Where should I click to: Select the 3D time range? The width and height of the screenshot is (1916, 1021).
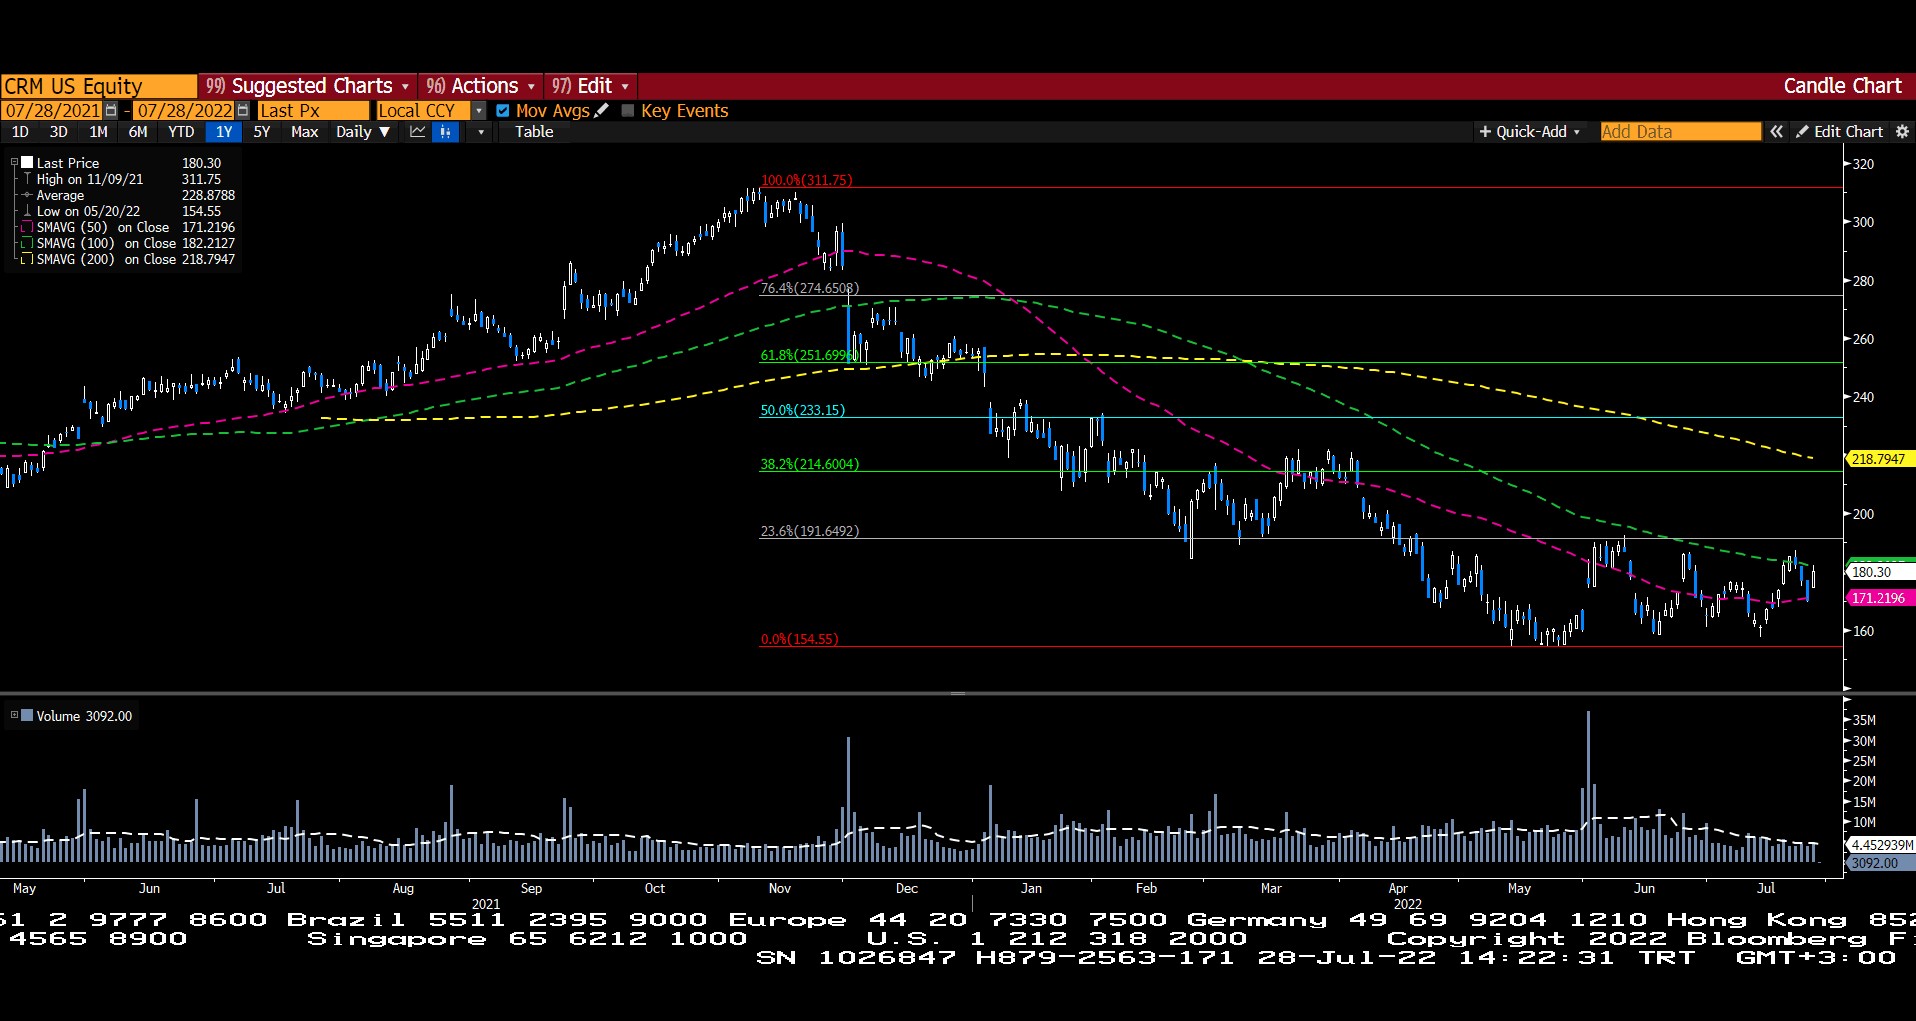pyautogui.click(x=59, y=132)
